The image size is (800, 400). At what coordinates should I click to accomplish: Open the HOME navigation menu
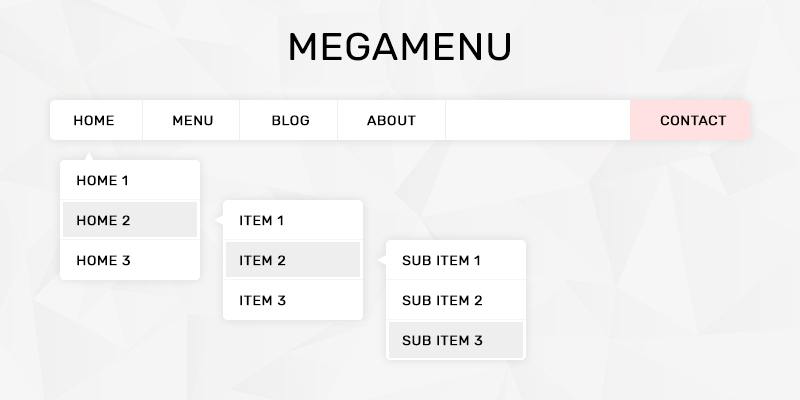tap(94, 121)
